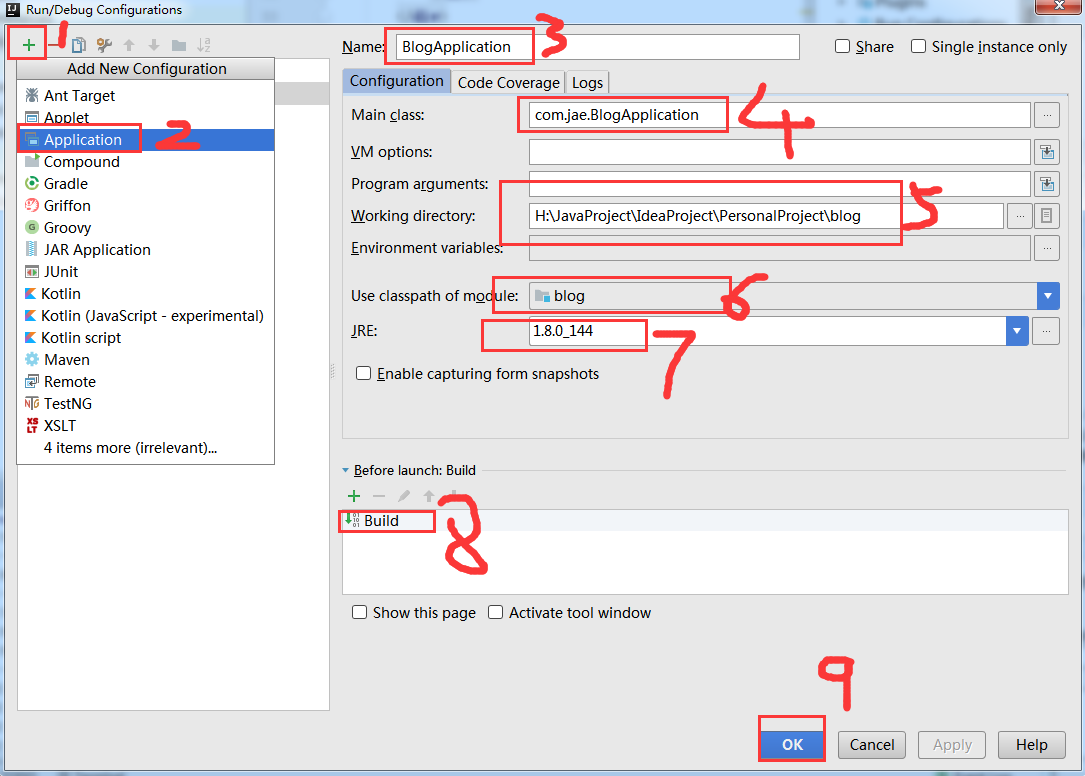Toggle Activate tool window checkbox
1085x776 pixels.
(x=495, y=613)
